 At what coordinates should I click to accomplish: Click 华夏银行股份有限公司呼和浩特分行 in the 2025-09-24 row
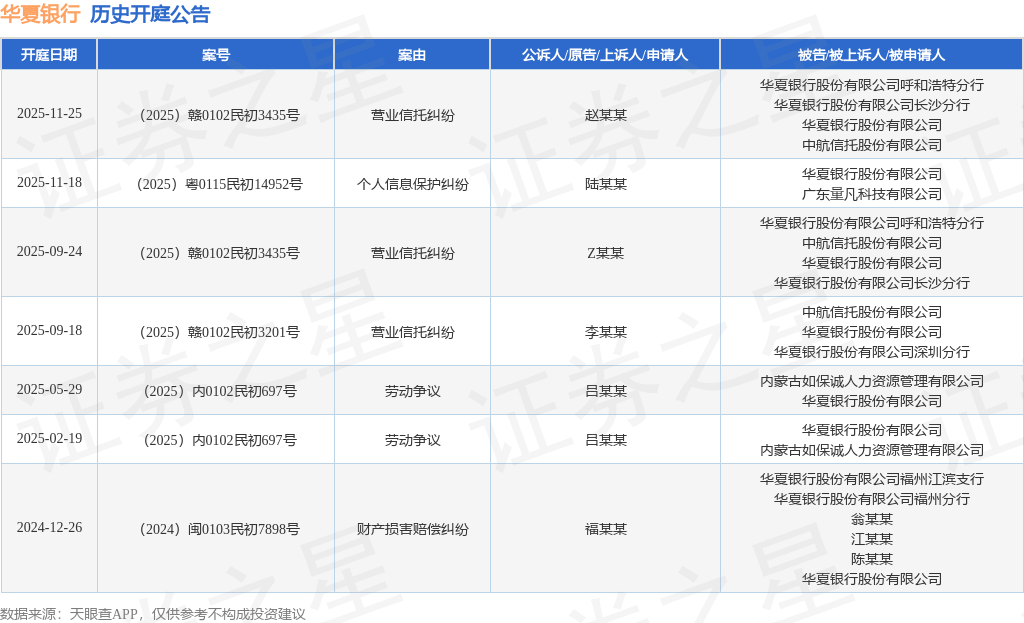tap(872, 223)
